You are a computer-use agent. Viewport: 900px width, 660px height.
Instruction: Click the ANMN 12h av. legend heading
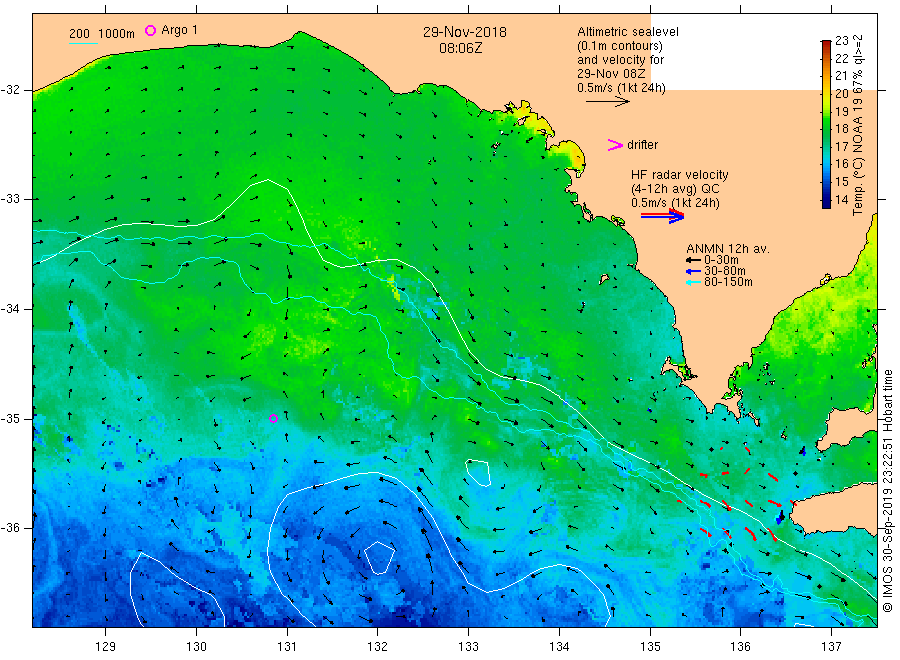pyautogui.click(x=728, y=249)
